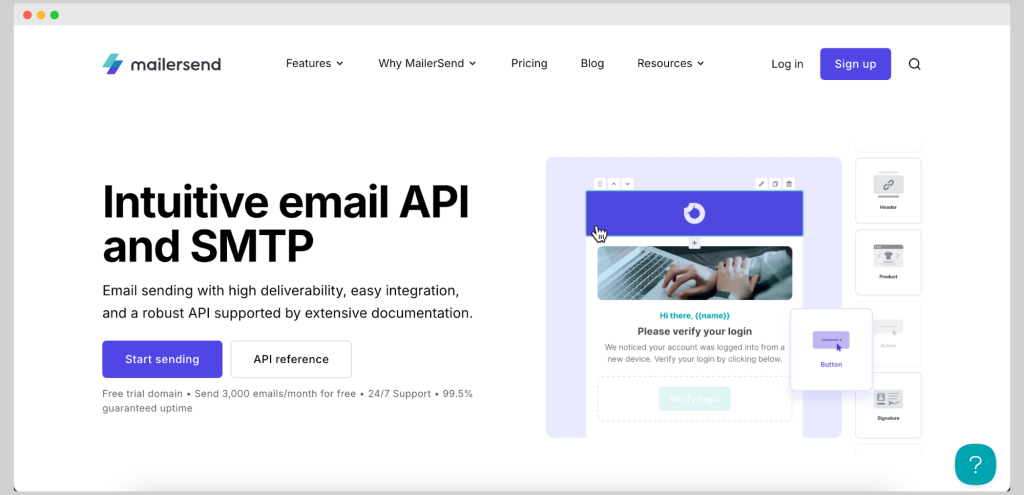
Task: Click the green macOS maximize button
Action: [54, 15]
